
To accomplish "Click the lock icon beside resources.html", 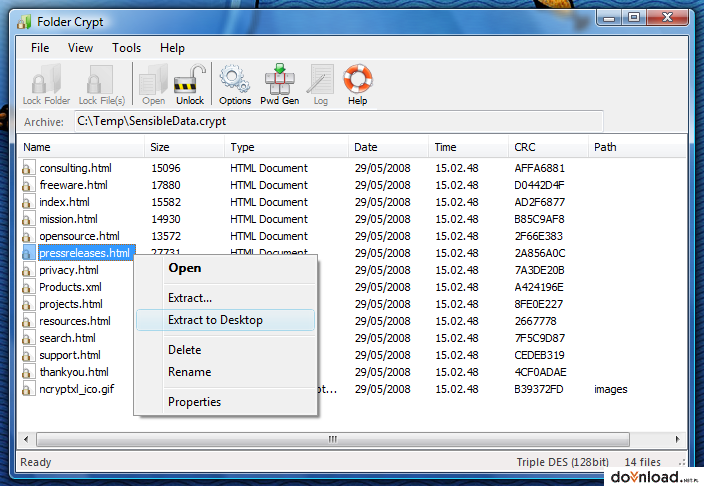I will click(27, 321).
